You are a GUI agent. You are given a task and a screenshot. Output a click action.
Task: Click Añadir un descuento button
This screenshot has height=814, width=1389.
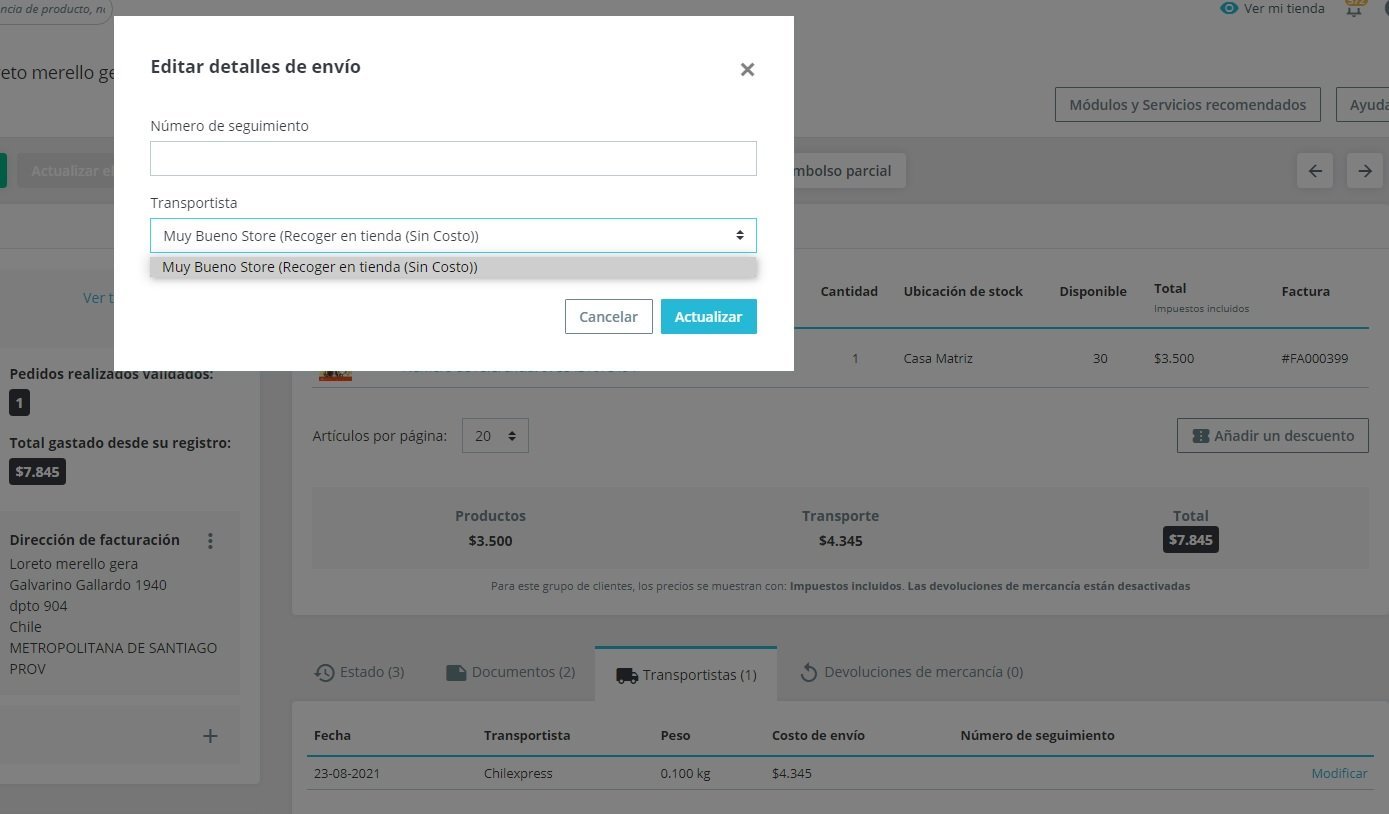(1273, 435)
